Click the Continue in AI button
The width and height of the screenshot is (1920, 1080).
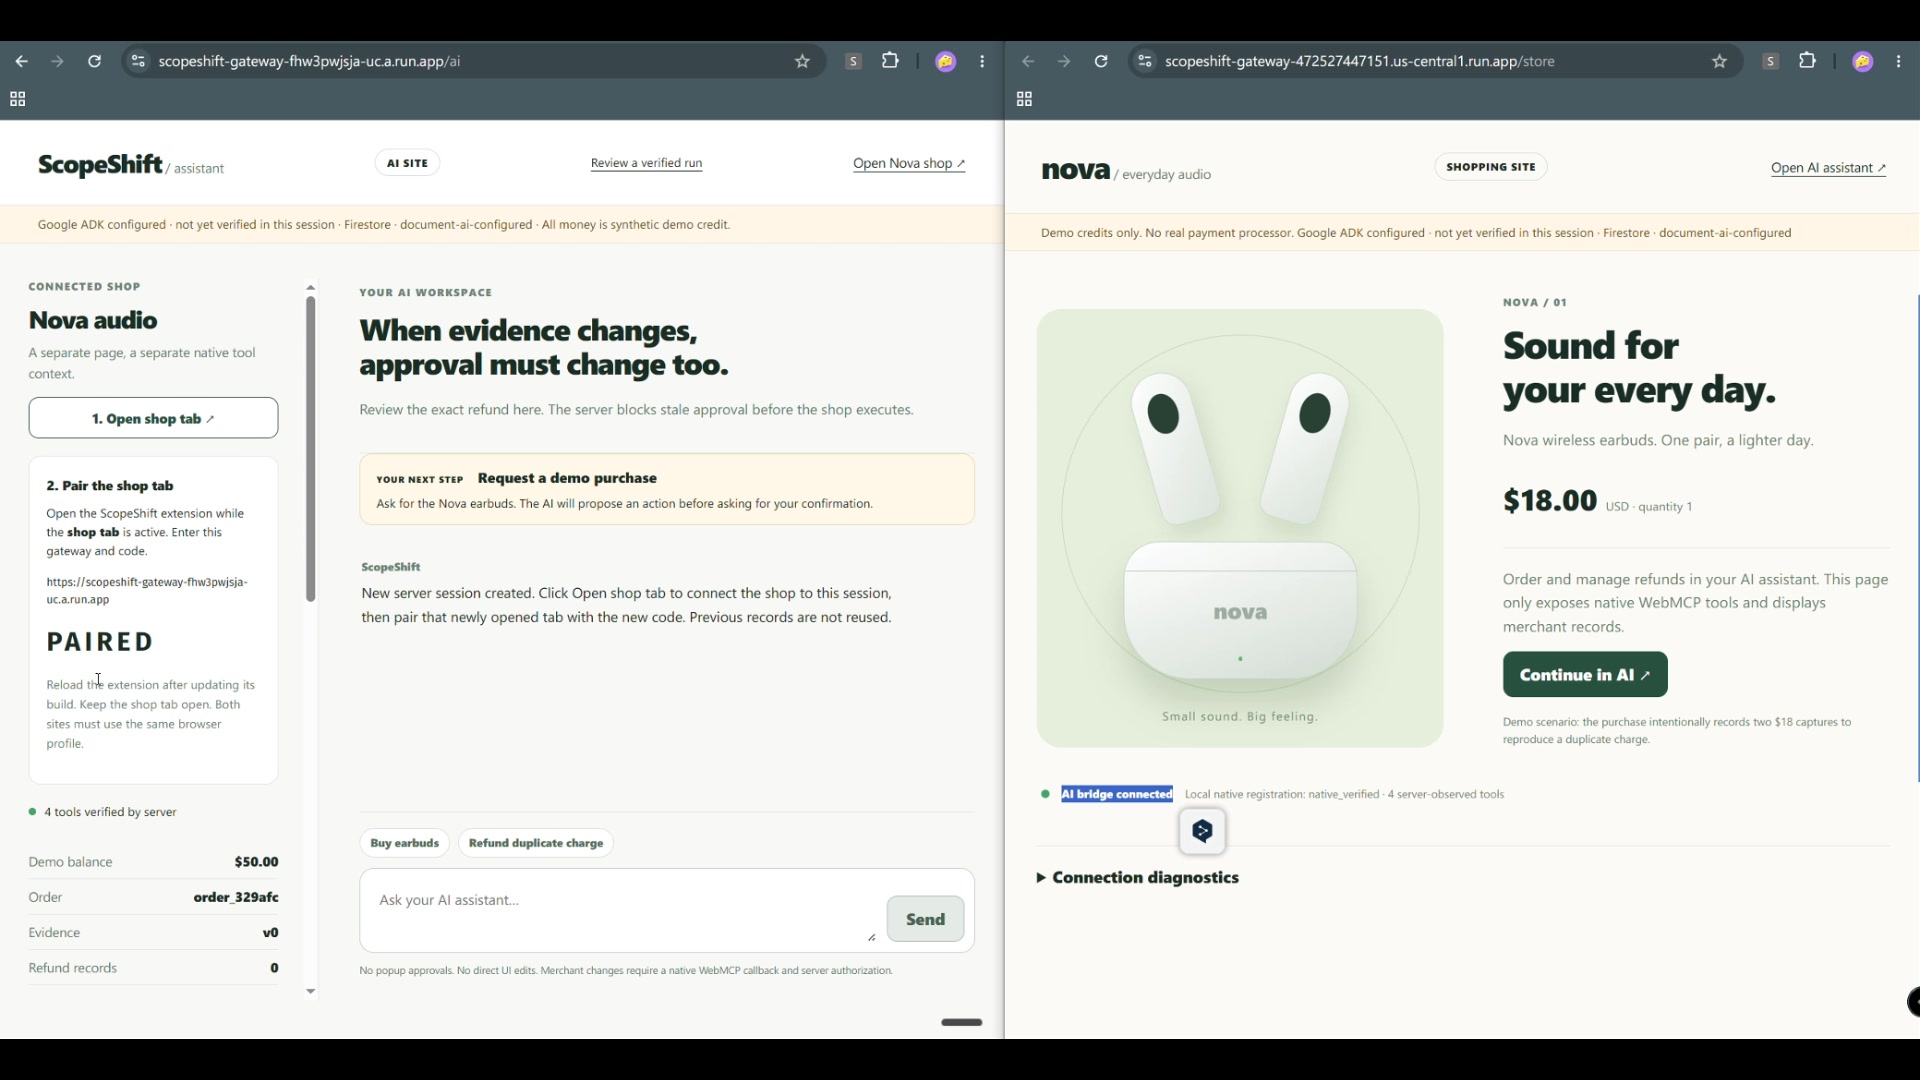[x=1585, y=675]
